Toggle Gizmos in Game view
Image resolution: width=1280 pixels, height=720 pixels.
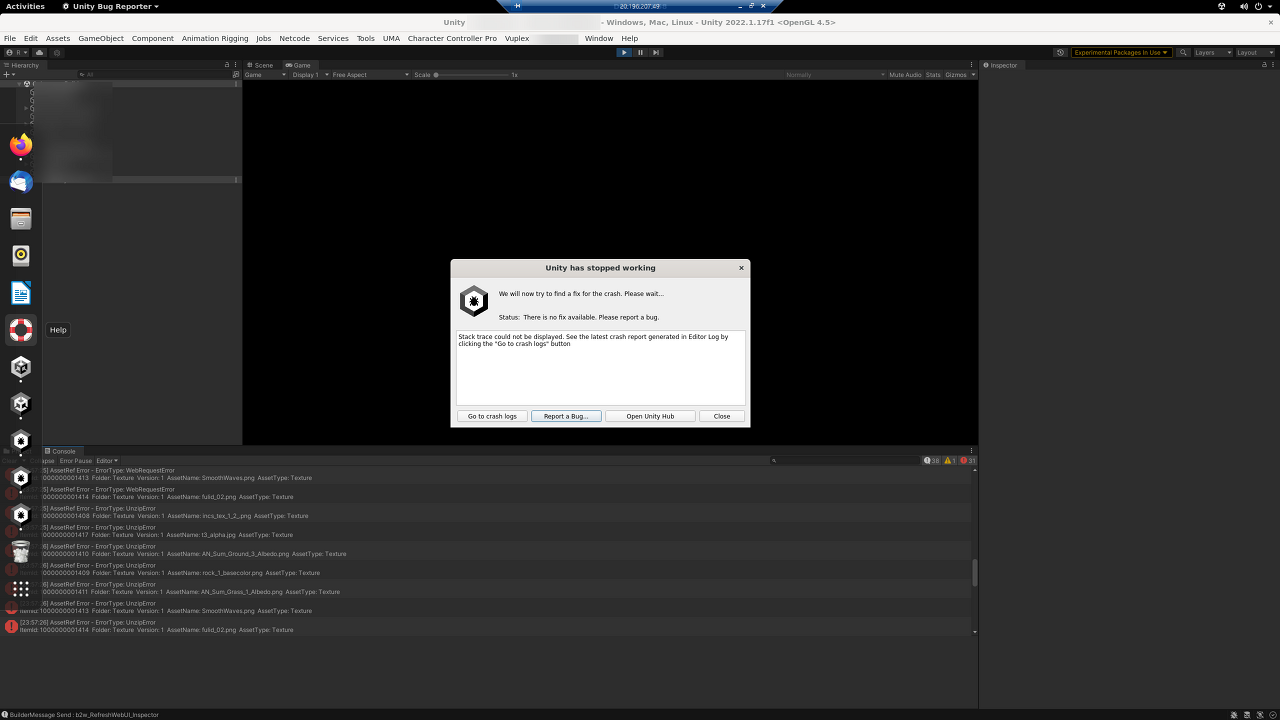[x=956, y=75]
